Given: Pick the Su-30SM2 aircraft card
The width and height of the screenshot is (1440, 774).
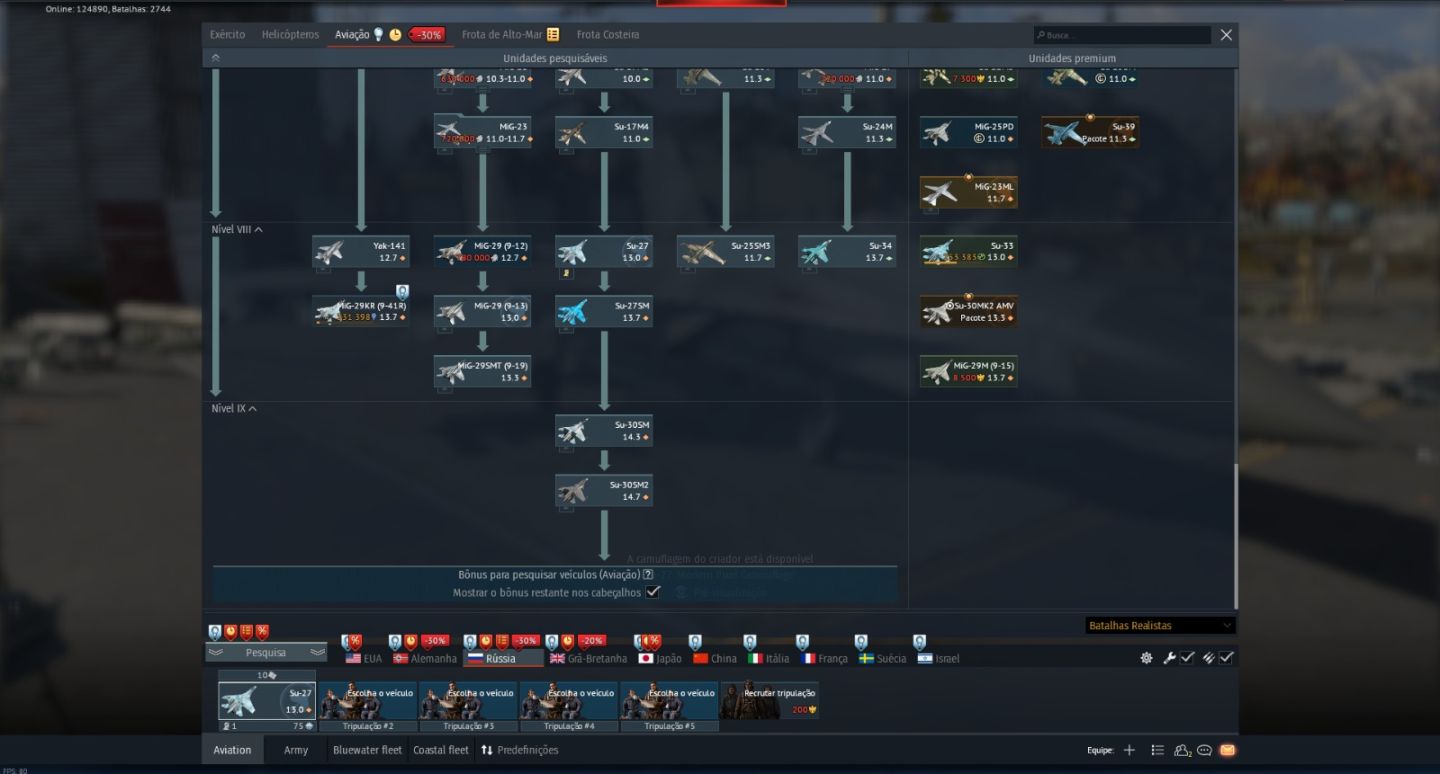Looking at the screenshot, I should click(x=604, y=490).
